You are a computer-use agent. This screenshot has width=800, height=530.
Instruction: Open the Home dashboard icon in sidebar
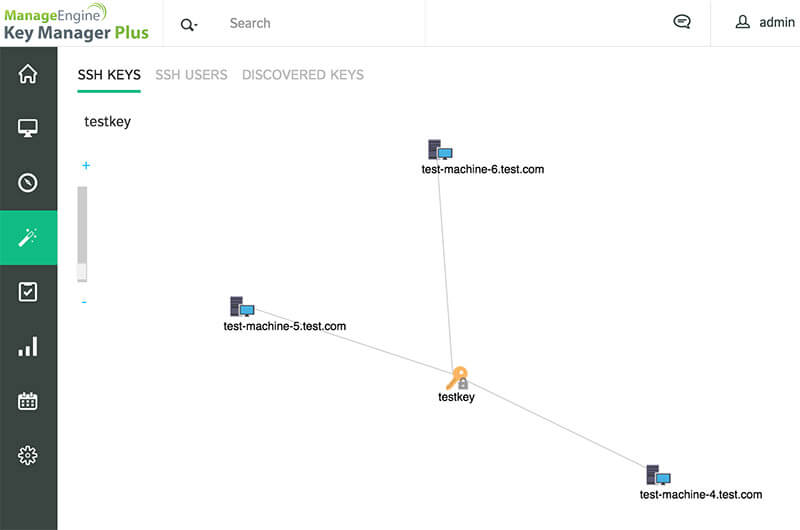pos(28,74)
